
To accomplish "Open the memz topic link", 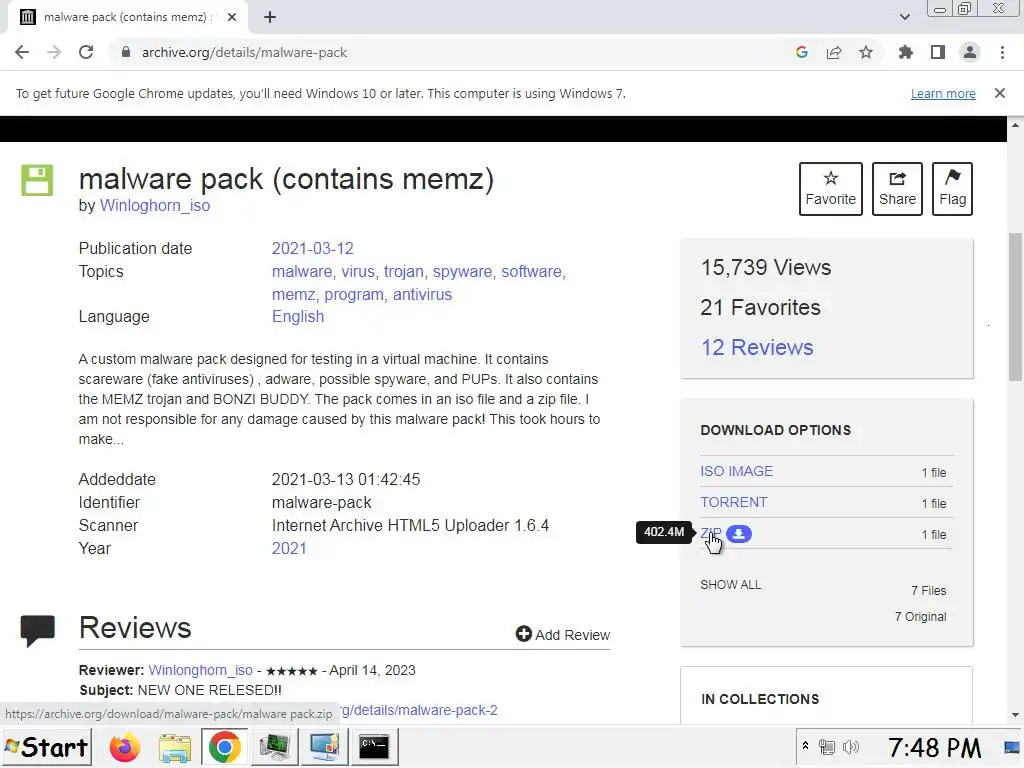I will 293,294.
